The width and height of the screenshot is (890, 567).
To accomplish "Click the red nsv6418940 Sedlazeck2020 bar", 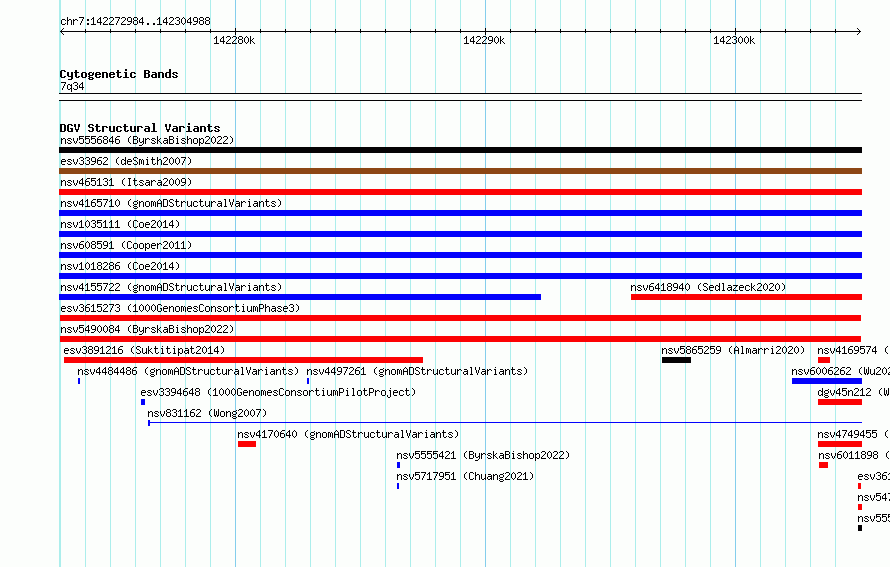I will (x=746, y=297).
